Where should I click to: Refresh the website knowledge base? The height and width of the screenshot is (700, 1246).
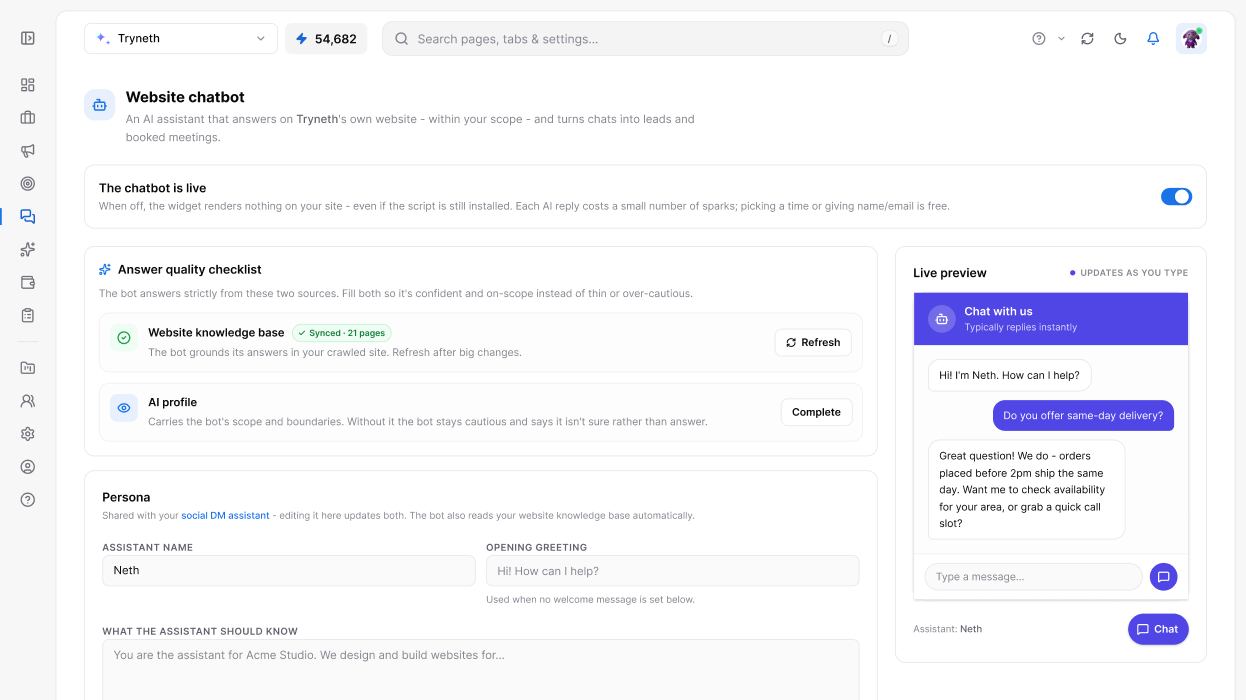[813, 342]
